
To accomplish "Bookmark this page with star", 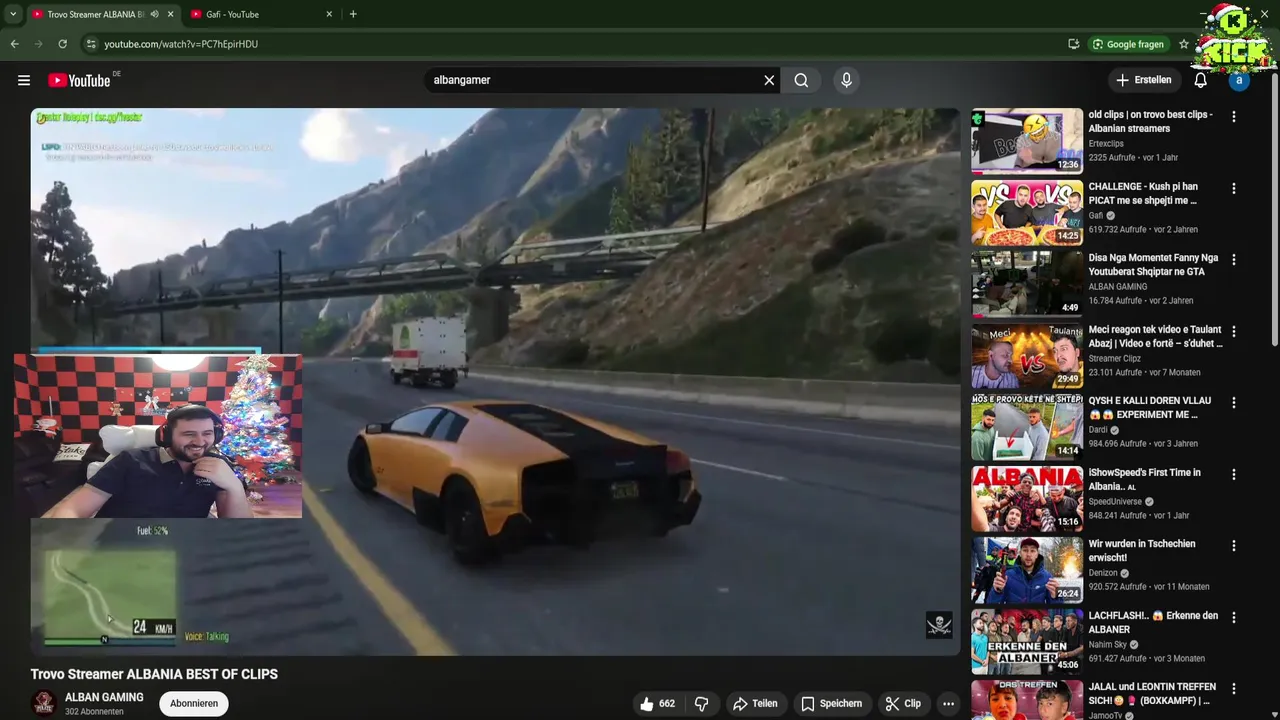I will 1184,44.
